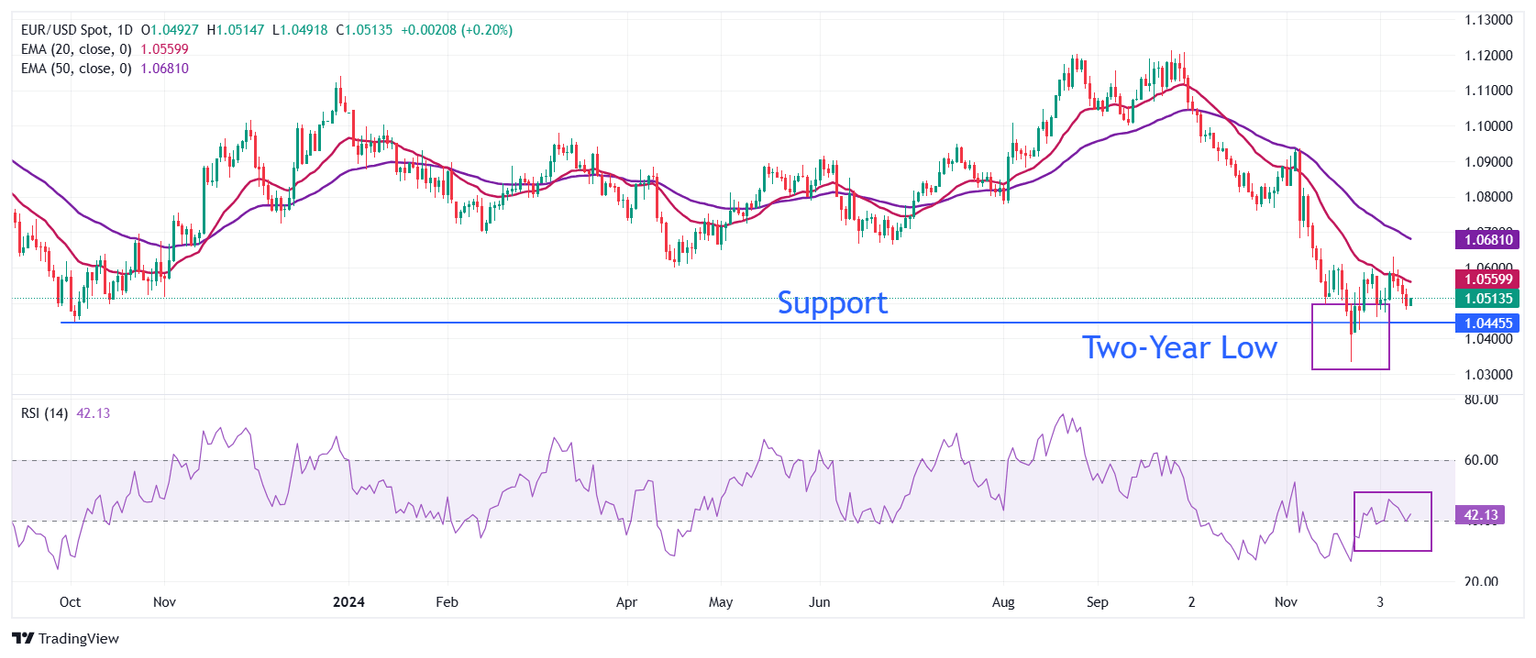Click the green 1.05135 current price tag

point(1490,298)
